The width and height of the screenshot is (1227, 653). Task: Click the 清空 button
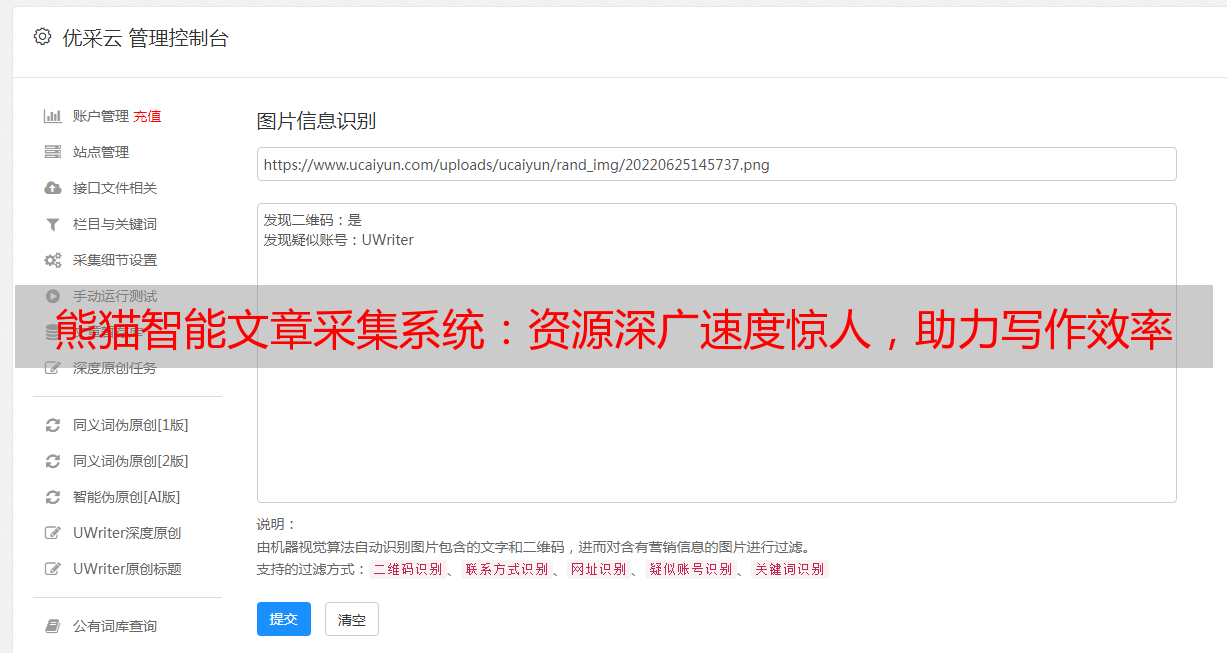[x=352, y=620]
